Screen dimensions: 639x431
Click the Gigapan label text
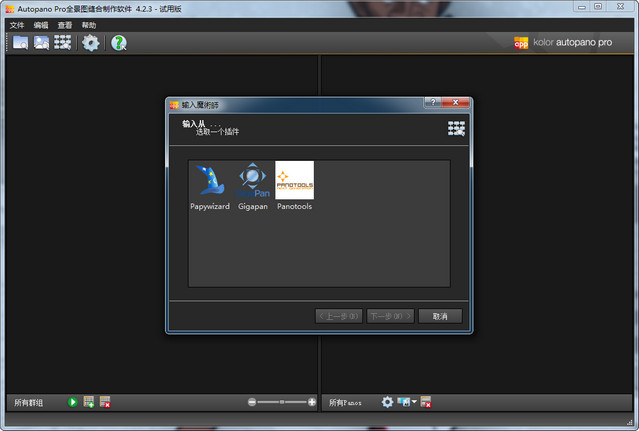(253, 206)
